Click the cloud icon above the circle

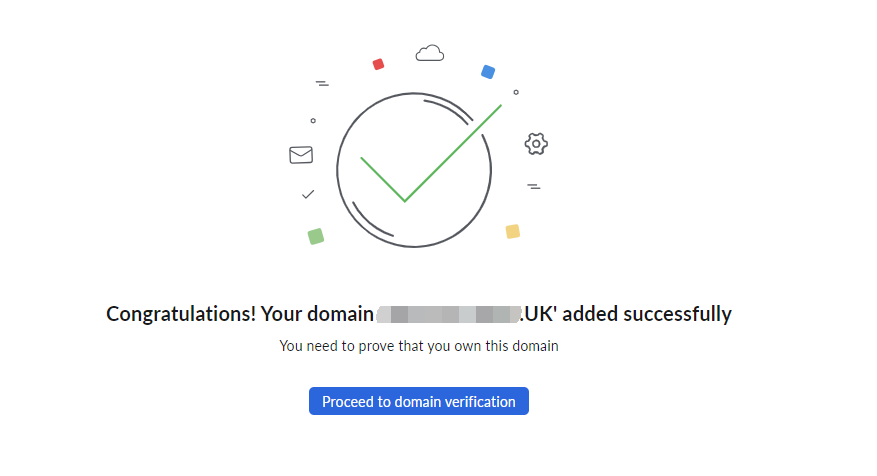(430, 53)
